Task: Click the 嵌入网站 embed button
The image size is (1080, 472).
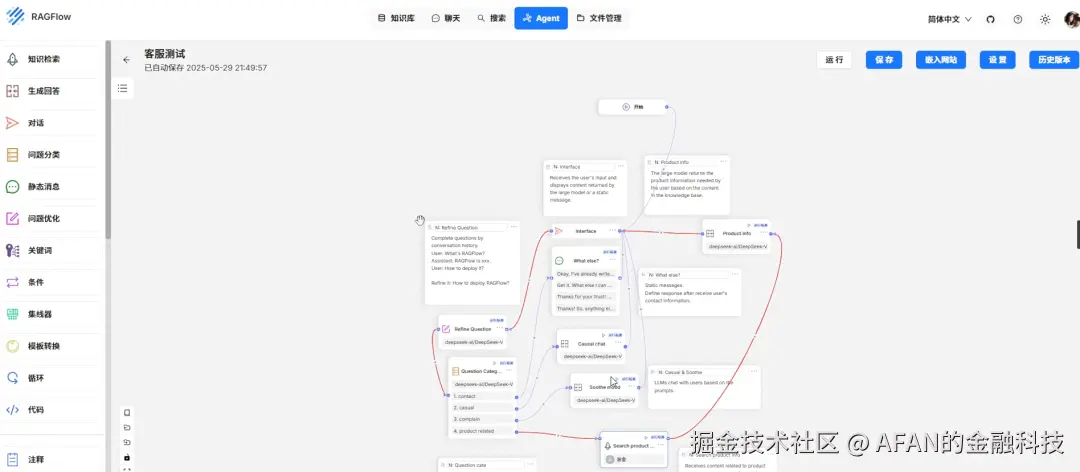Action: pos(941,60)
